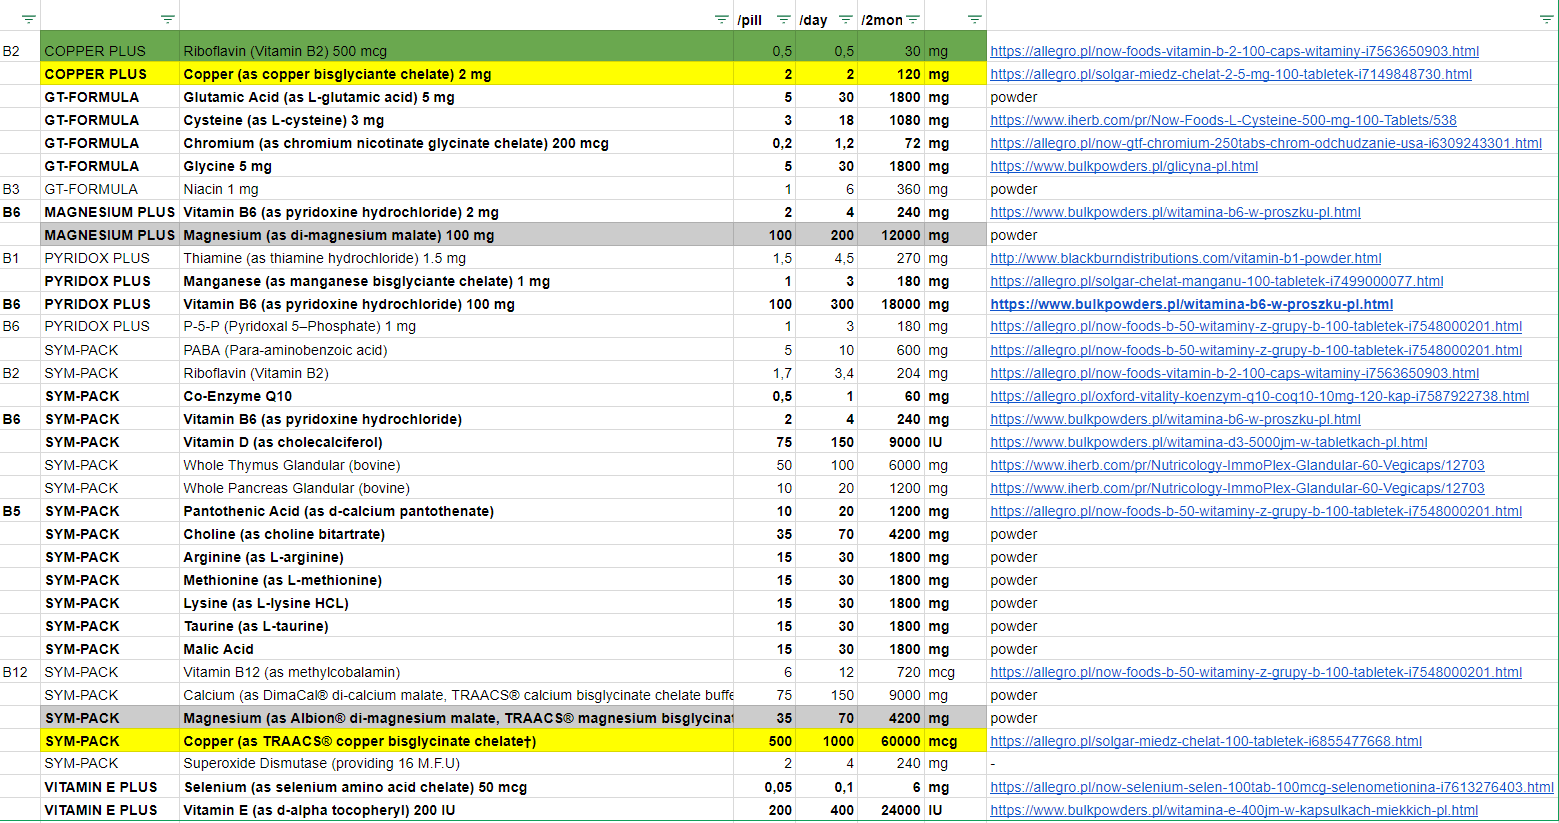The height and width of the screenshot is (823, 1559).
Task: Open filter for the links column
Action: click(1546, 20)
